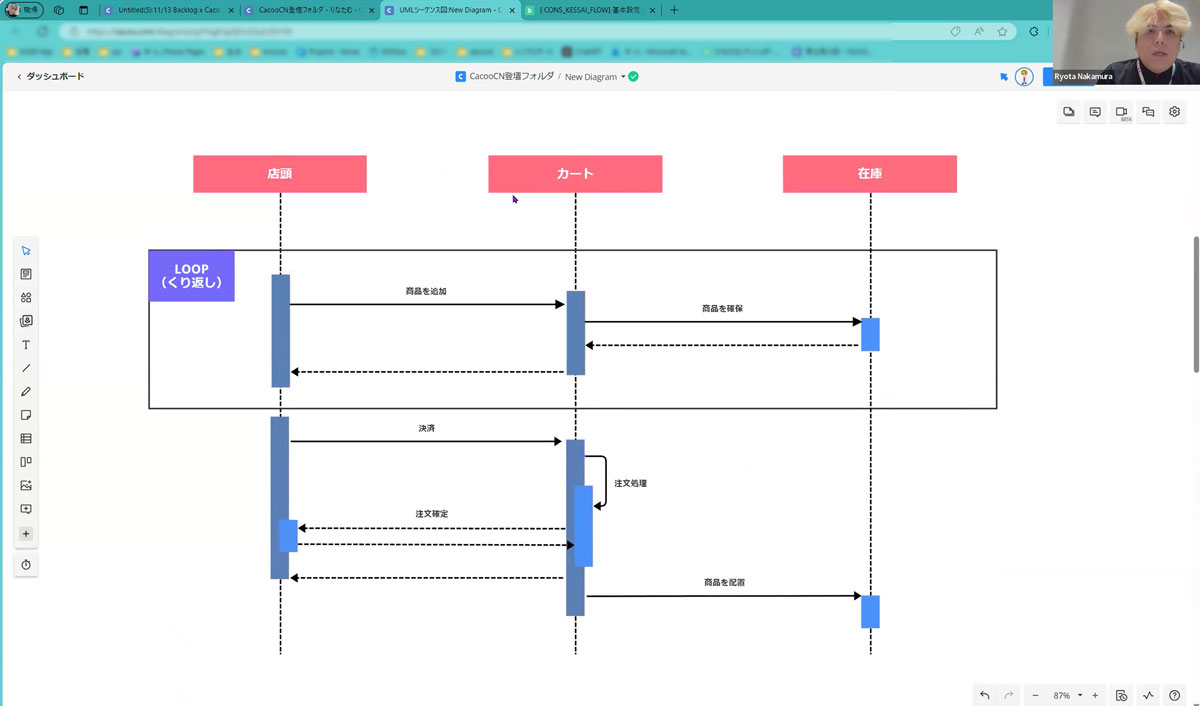The image size is (1200, 706).
Task: Open the Shapes library panel
Action: pos(26,297)
